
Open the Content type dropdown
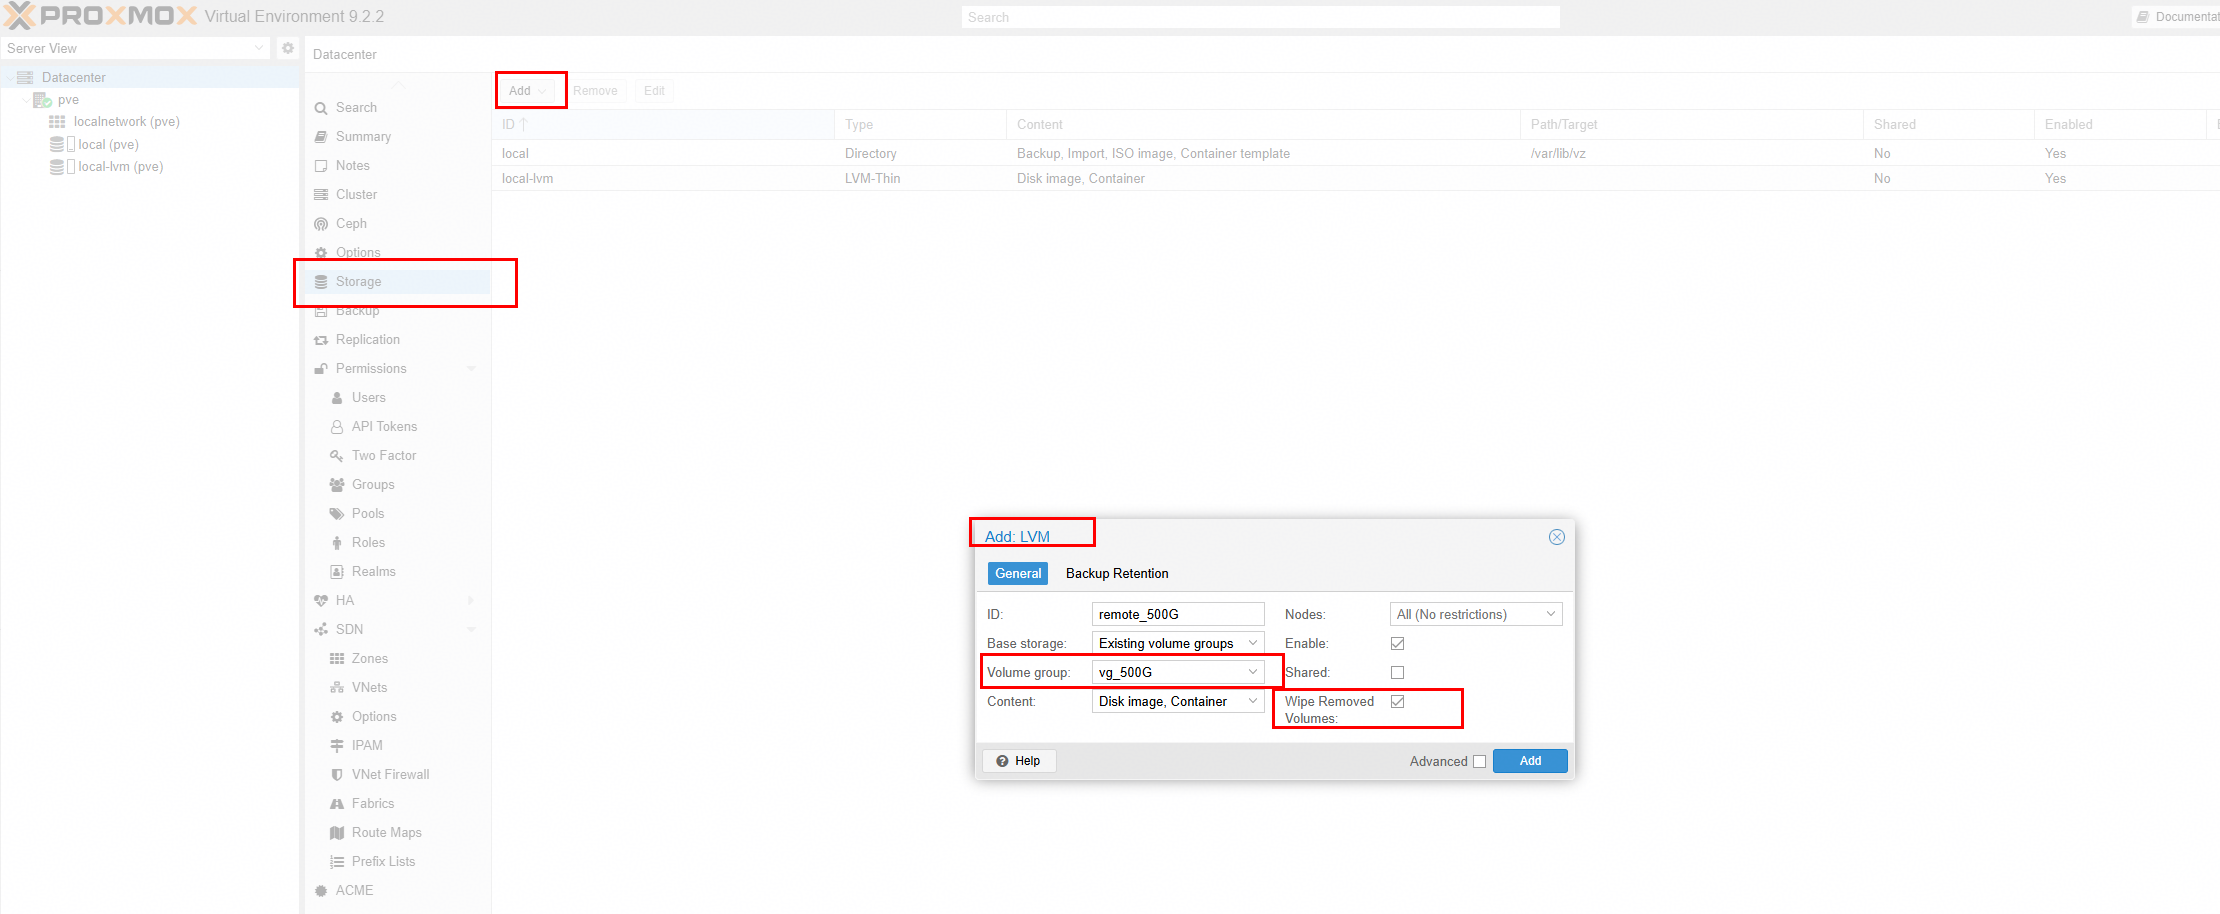(1178, 701)
